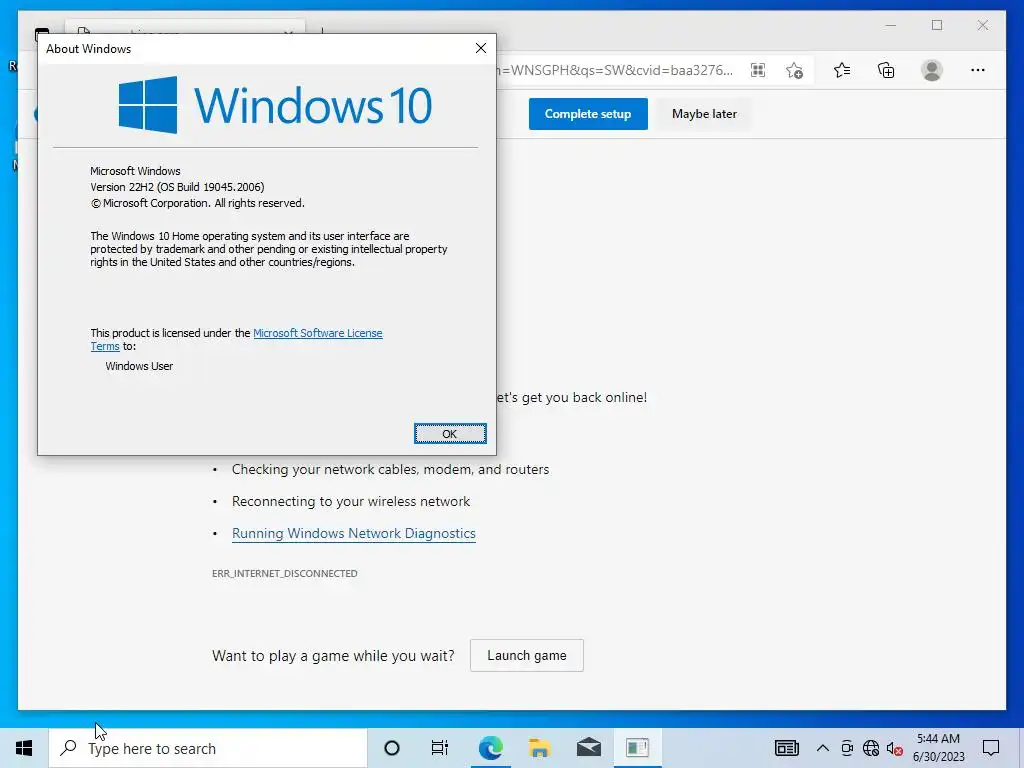The image size is (1024, 768).
Task: Click 'Windows User' licensee text
Action: [139, 366]
